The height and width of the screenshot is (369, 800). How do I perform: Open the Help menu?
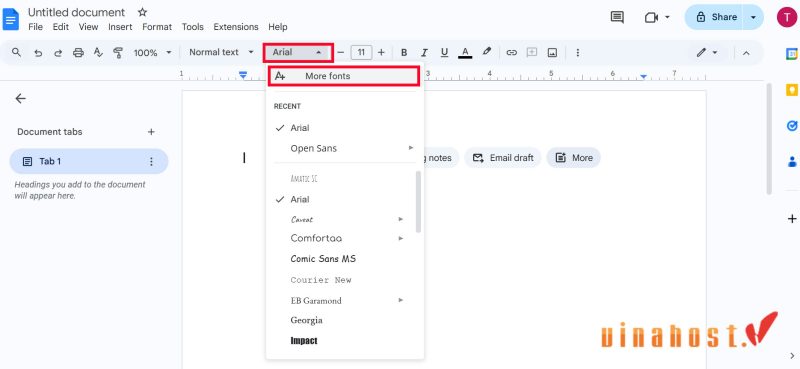click(278, 27)
